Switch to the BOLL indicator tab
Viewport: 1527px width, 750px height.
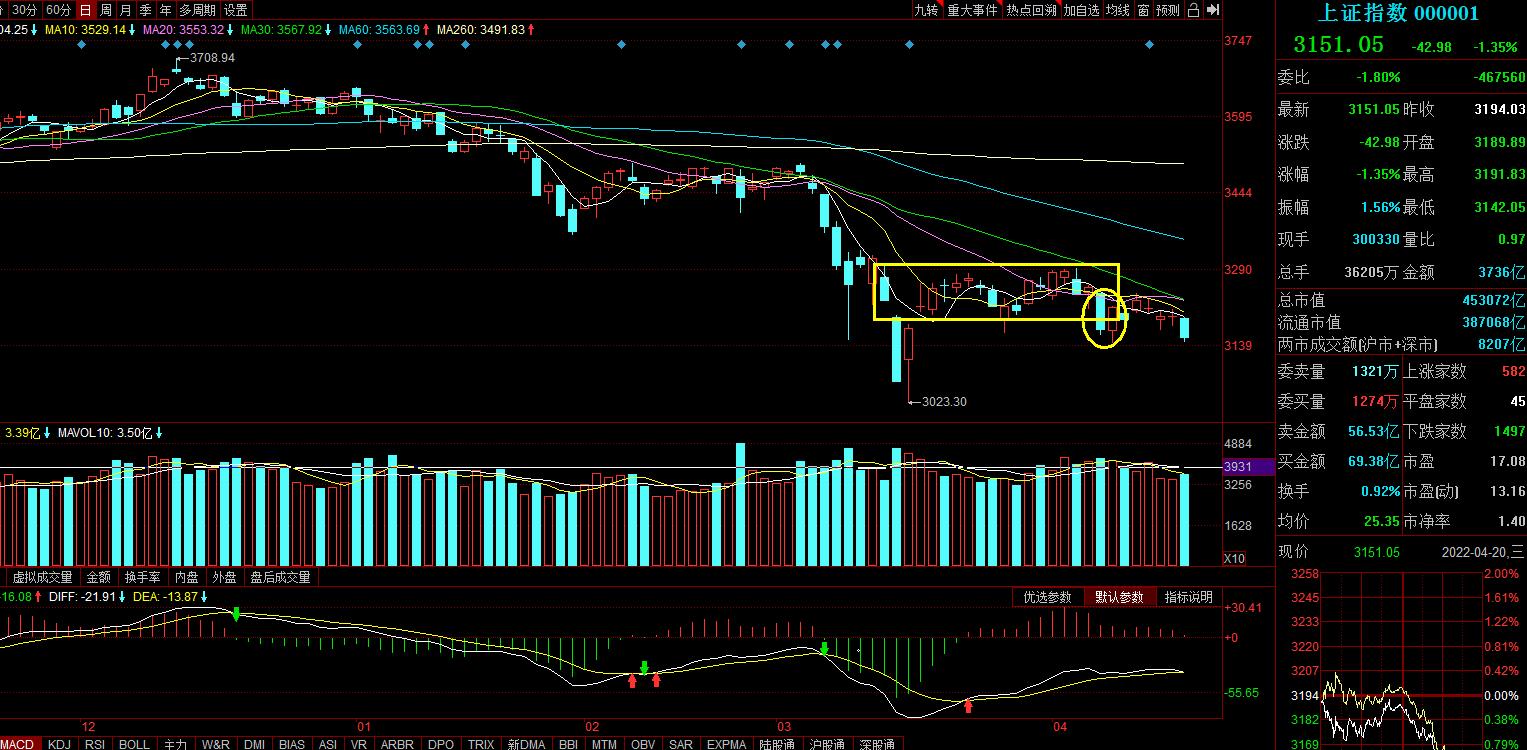tap(134, 744)
